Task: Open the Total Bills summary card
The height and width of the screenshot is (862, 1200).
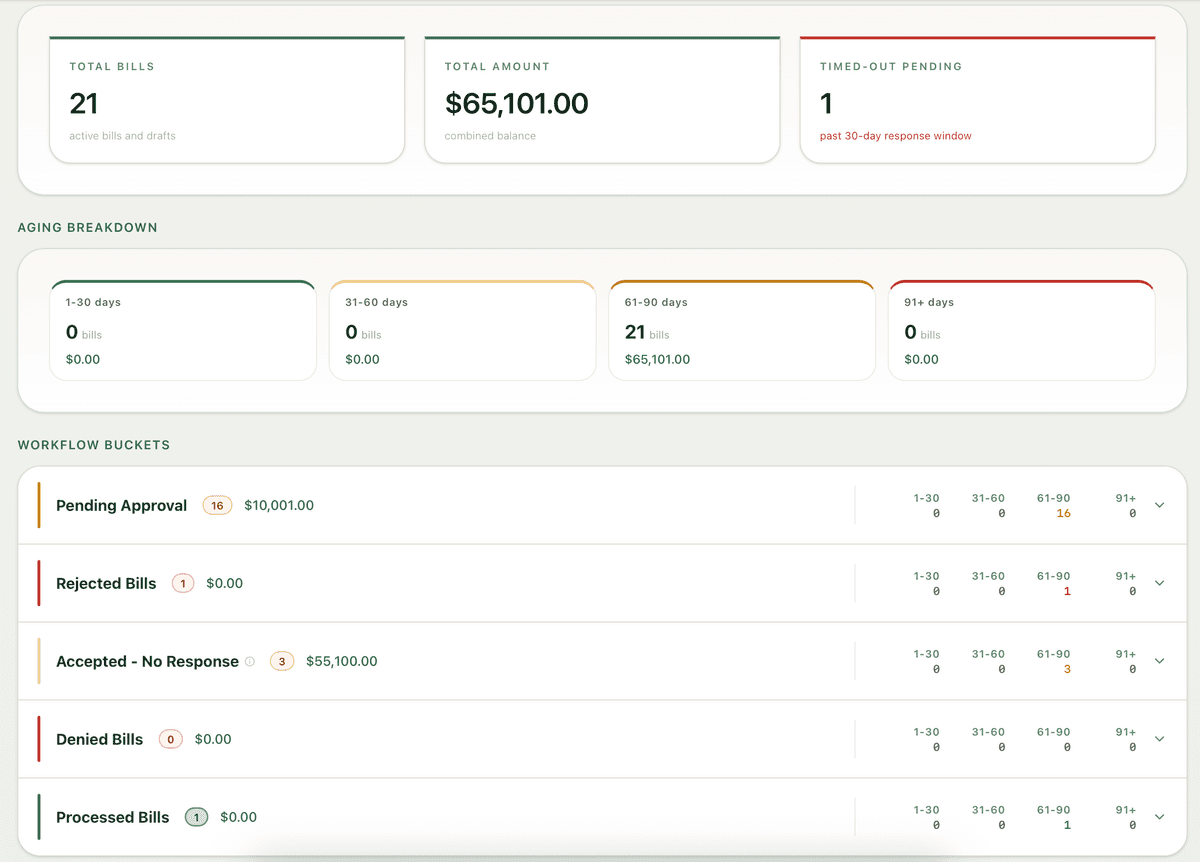Action: point(227,100)
